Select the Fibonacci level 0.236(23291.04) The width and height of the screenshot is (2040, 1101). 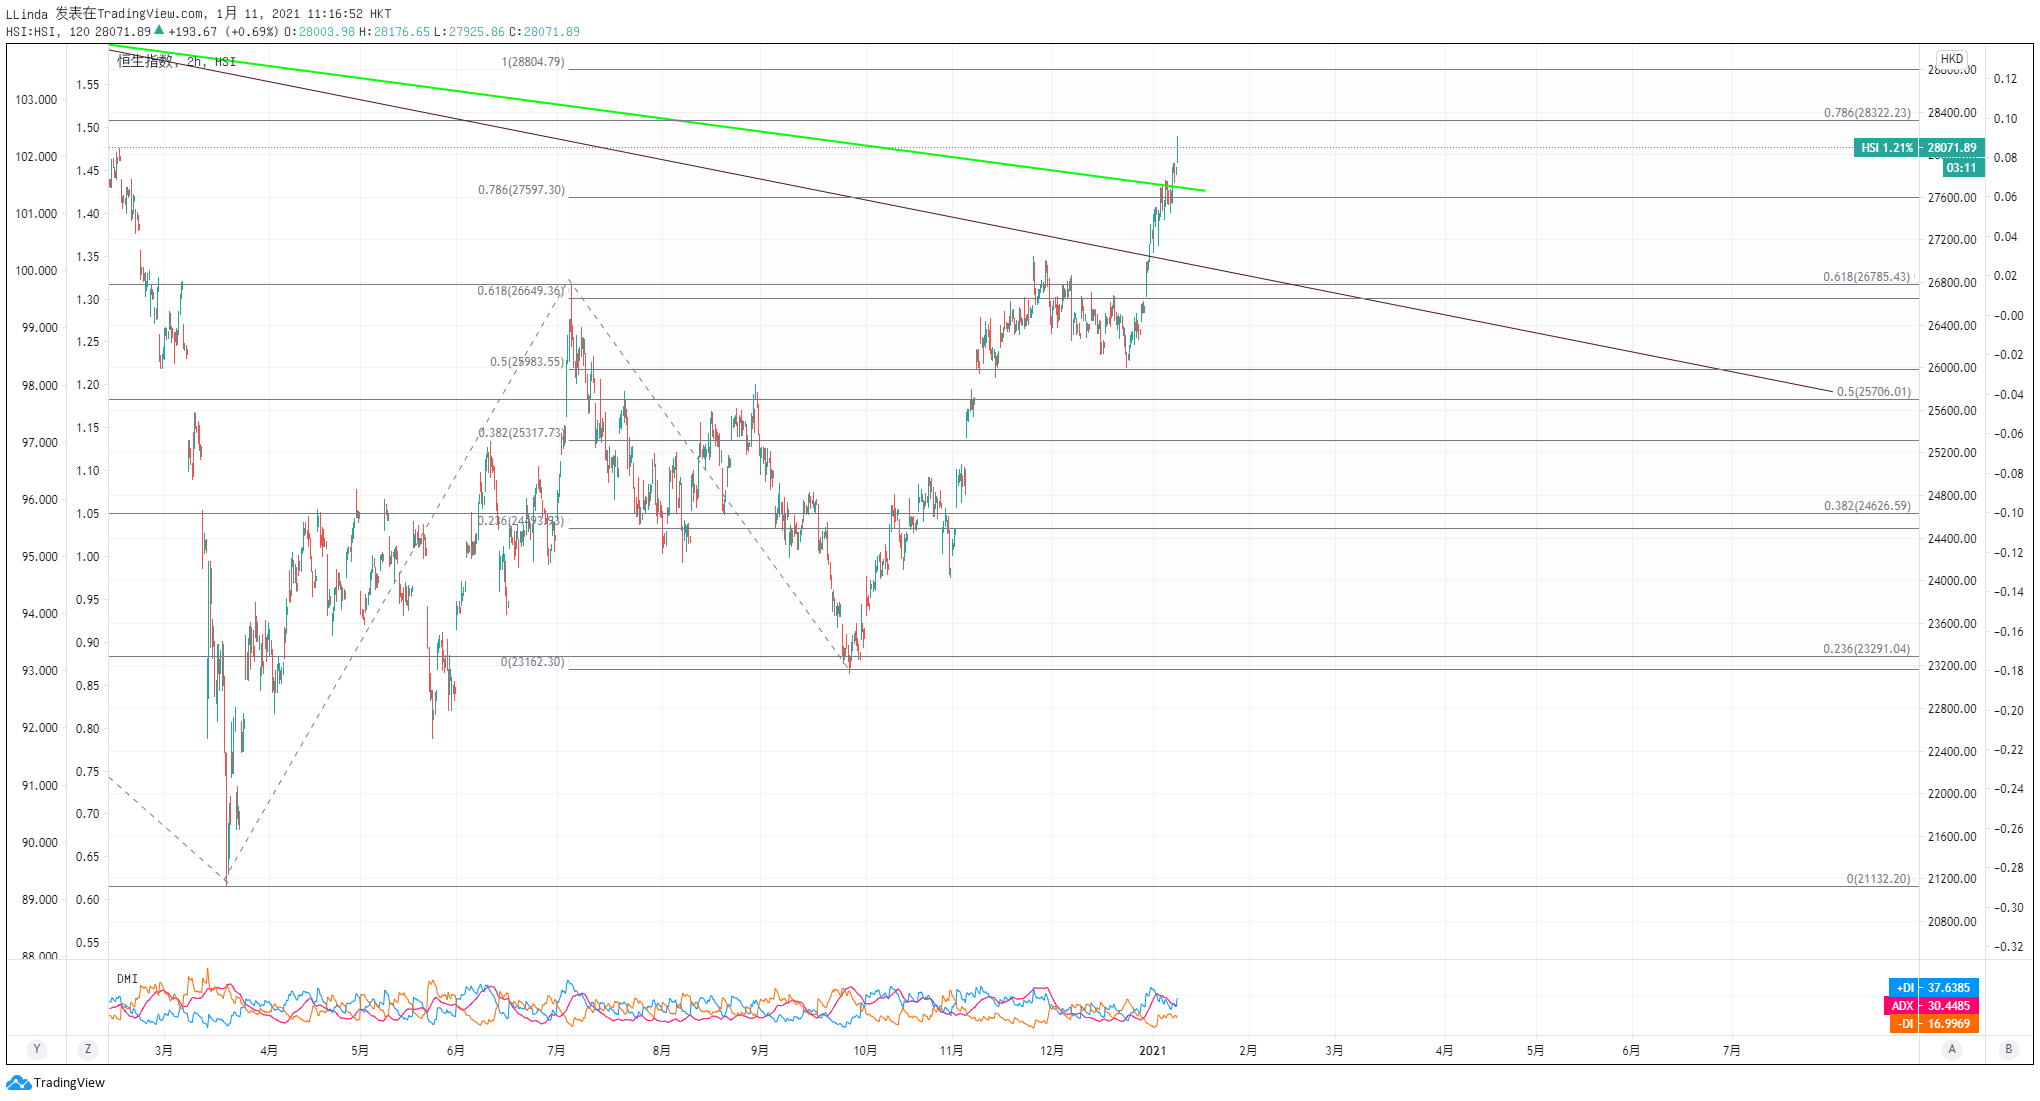point(1866,649)
